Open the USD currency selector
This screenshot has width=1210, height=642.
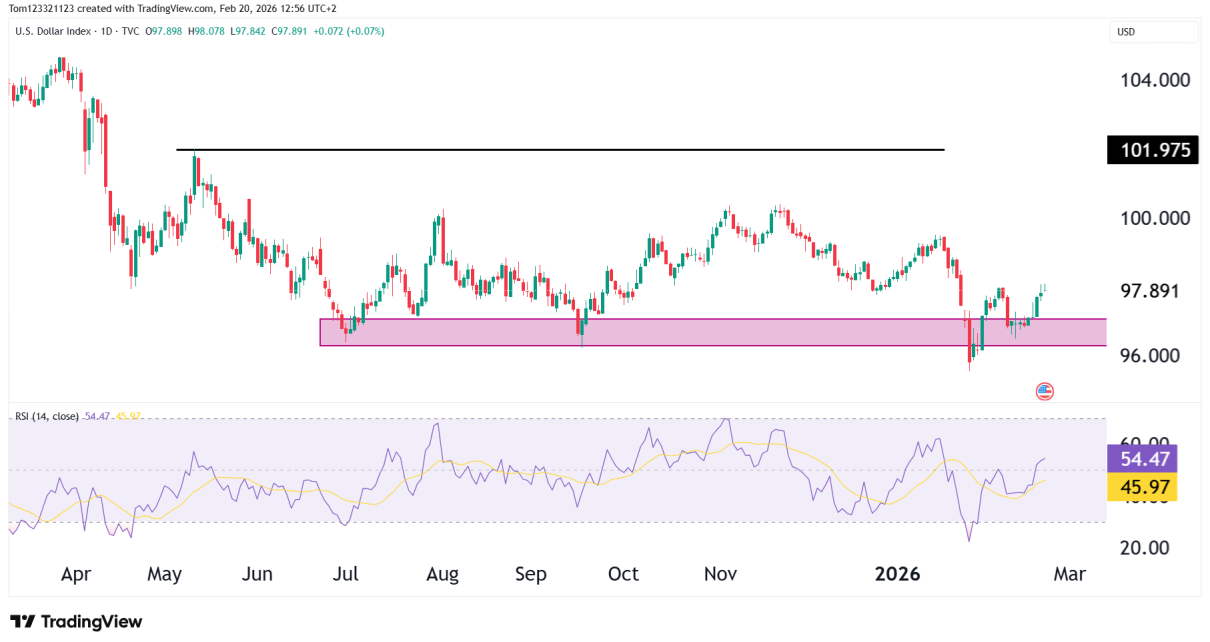pyautogui.click(x=1152, y=31)
